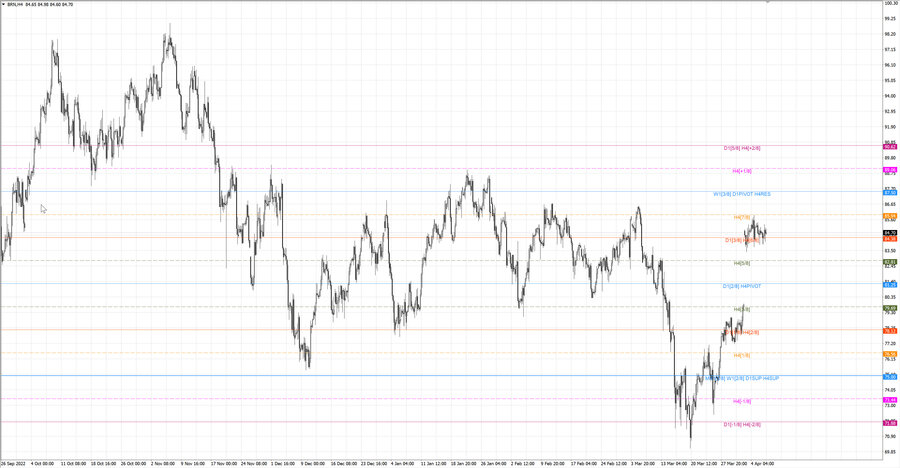900x468 pixels.
Task: Click the W1[3/8] D1PIVOT H4RES label
Action: [742, 194]
